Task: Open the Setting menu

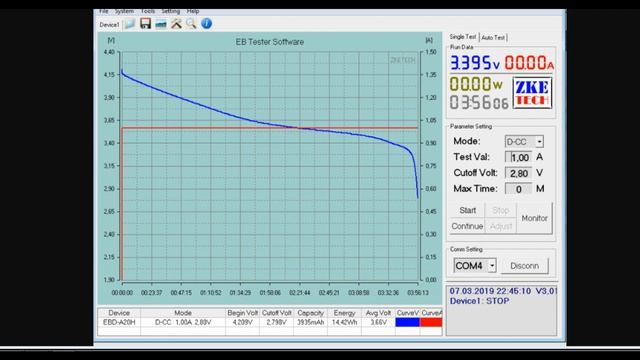Action: coord(171,11)
